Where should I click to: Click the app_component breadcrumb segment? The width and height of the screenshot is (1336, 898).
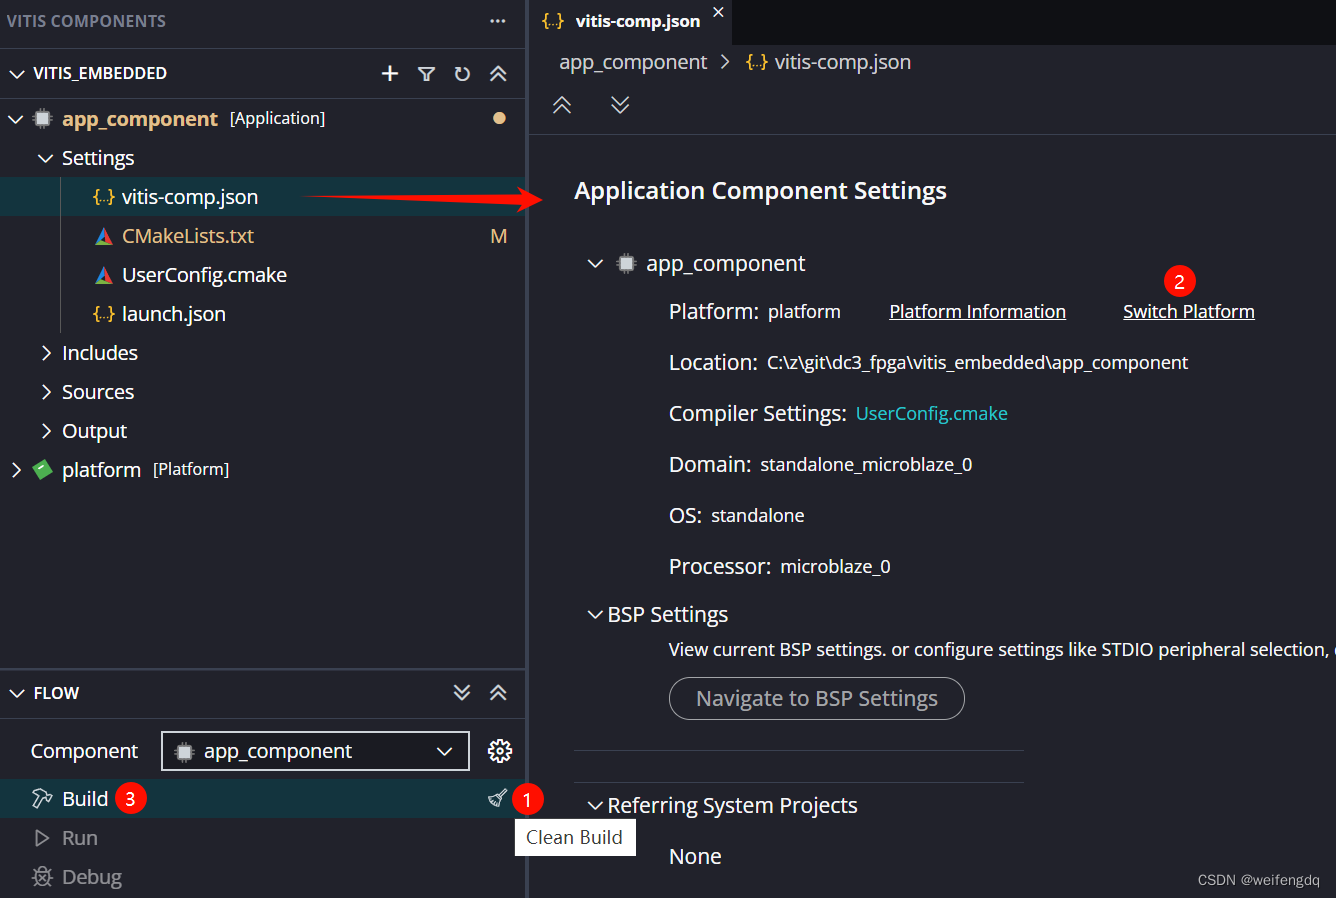pyautogui.click(x=633, y=62)
